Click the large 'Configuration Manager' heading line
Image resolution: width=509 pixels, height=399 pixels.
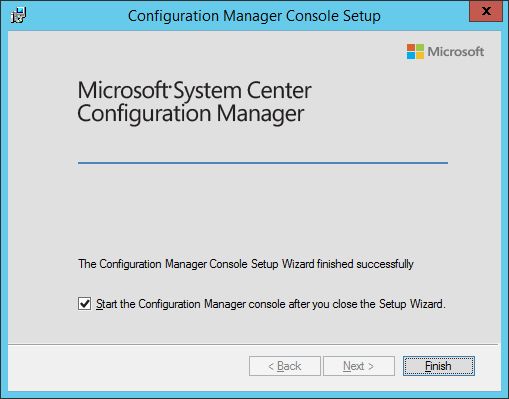tap(191, 114)
